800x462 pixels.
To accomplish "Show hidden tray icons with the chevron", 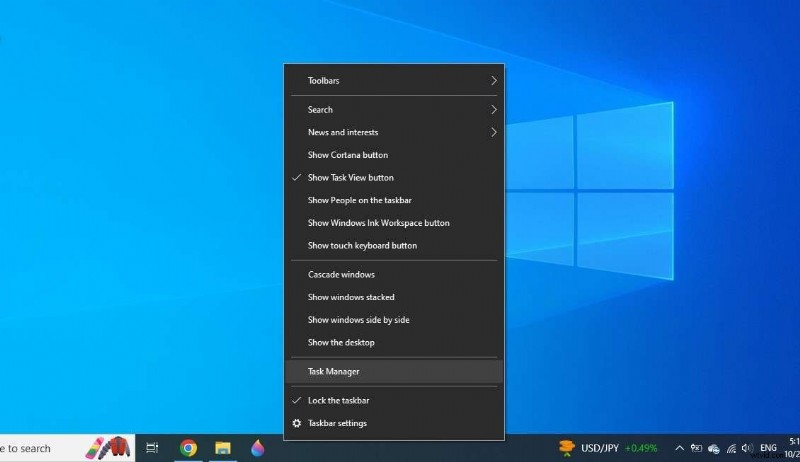I will click(680, 448).
